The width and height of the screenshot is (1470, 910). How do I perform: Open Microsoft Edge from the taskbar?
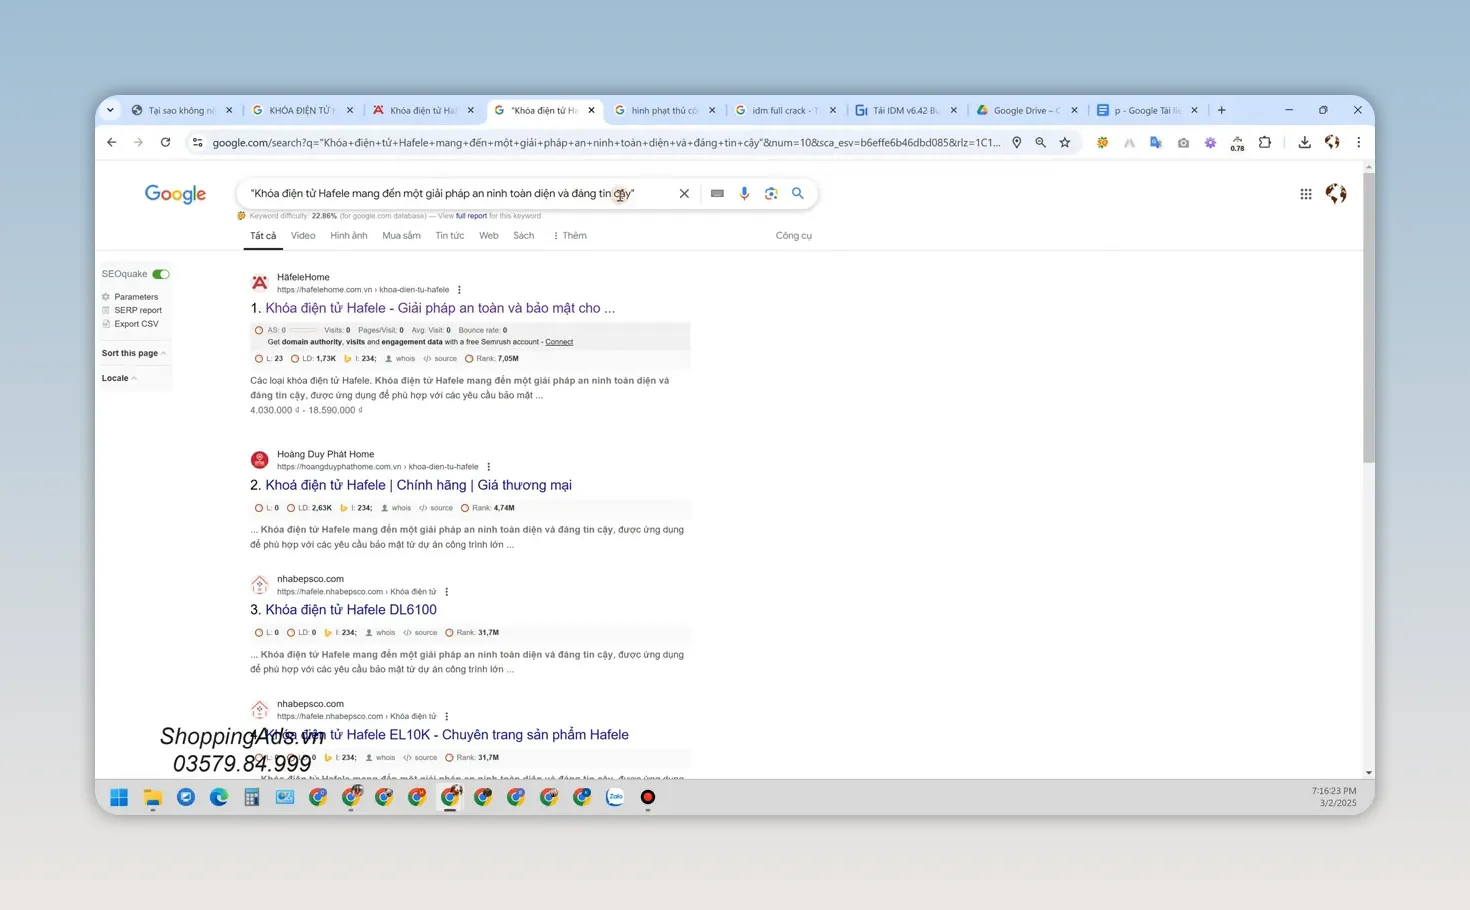[x=219, y=797]
